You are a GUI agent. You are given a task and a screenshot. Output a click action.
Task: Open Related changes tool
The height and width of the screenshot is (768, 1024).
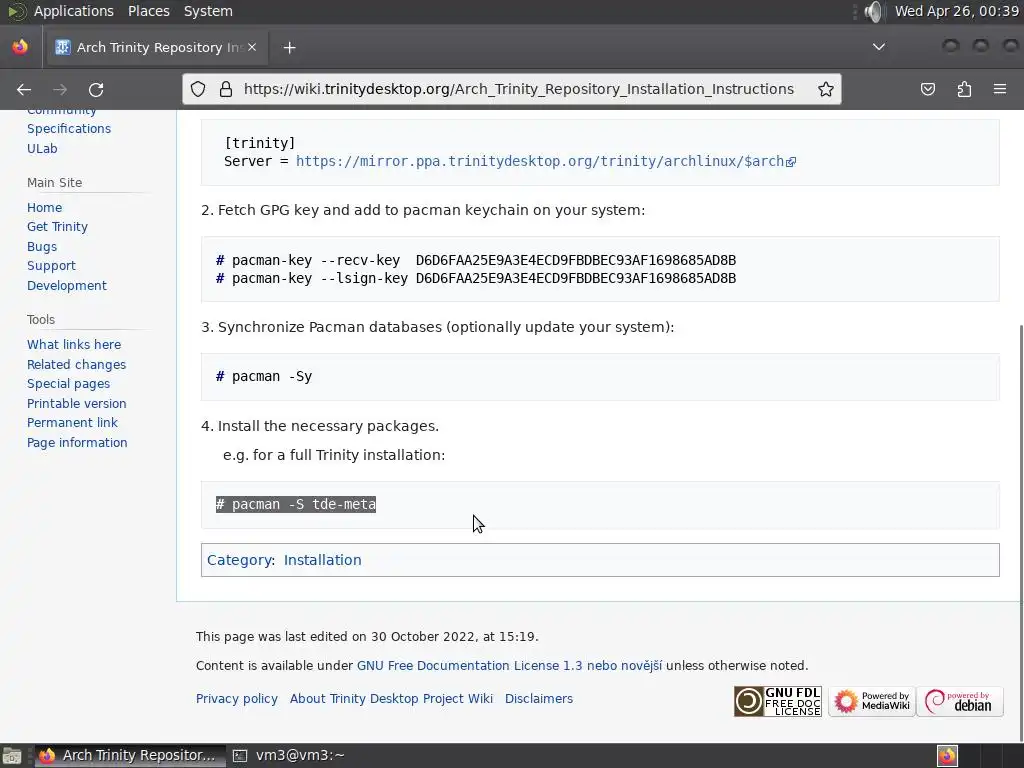(76, 364)
